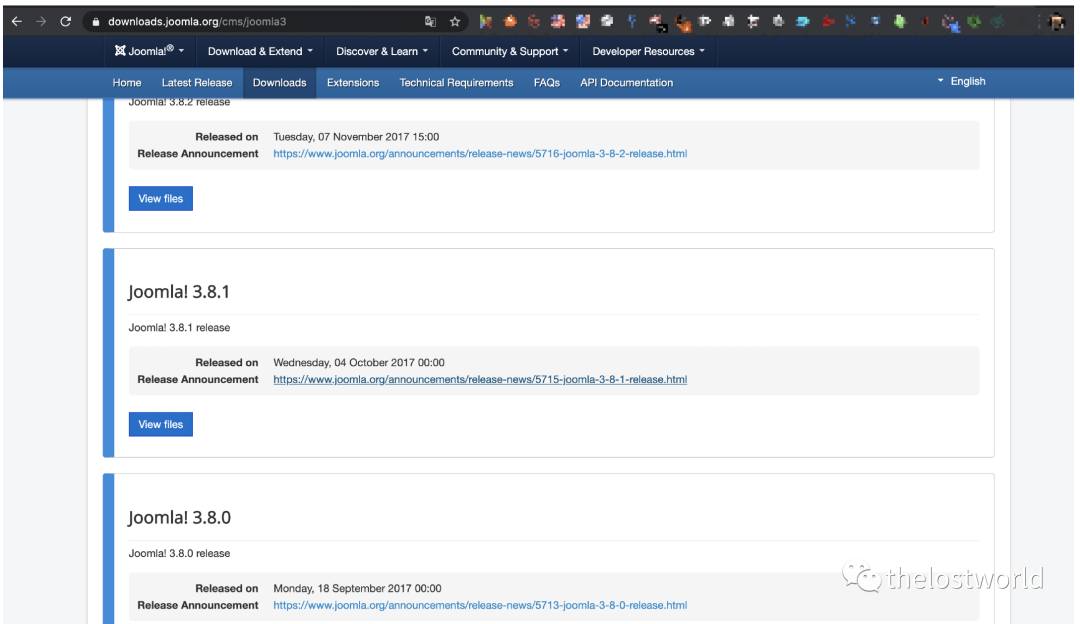1080x624 pixels.
Task: Reload the page with the refresh icon
Action: coord(65,21)
